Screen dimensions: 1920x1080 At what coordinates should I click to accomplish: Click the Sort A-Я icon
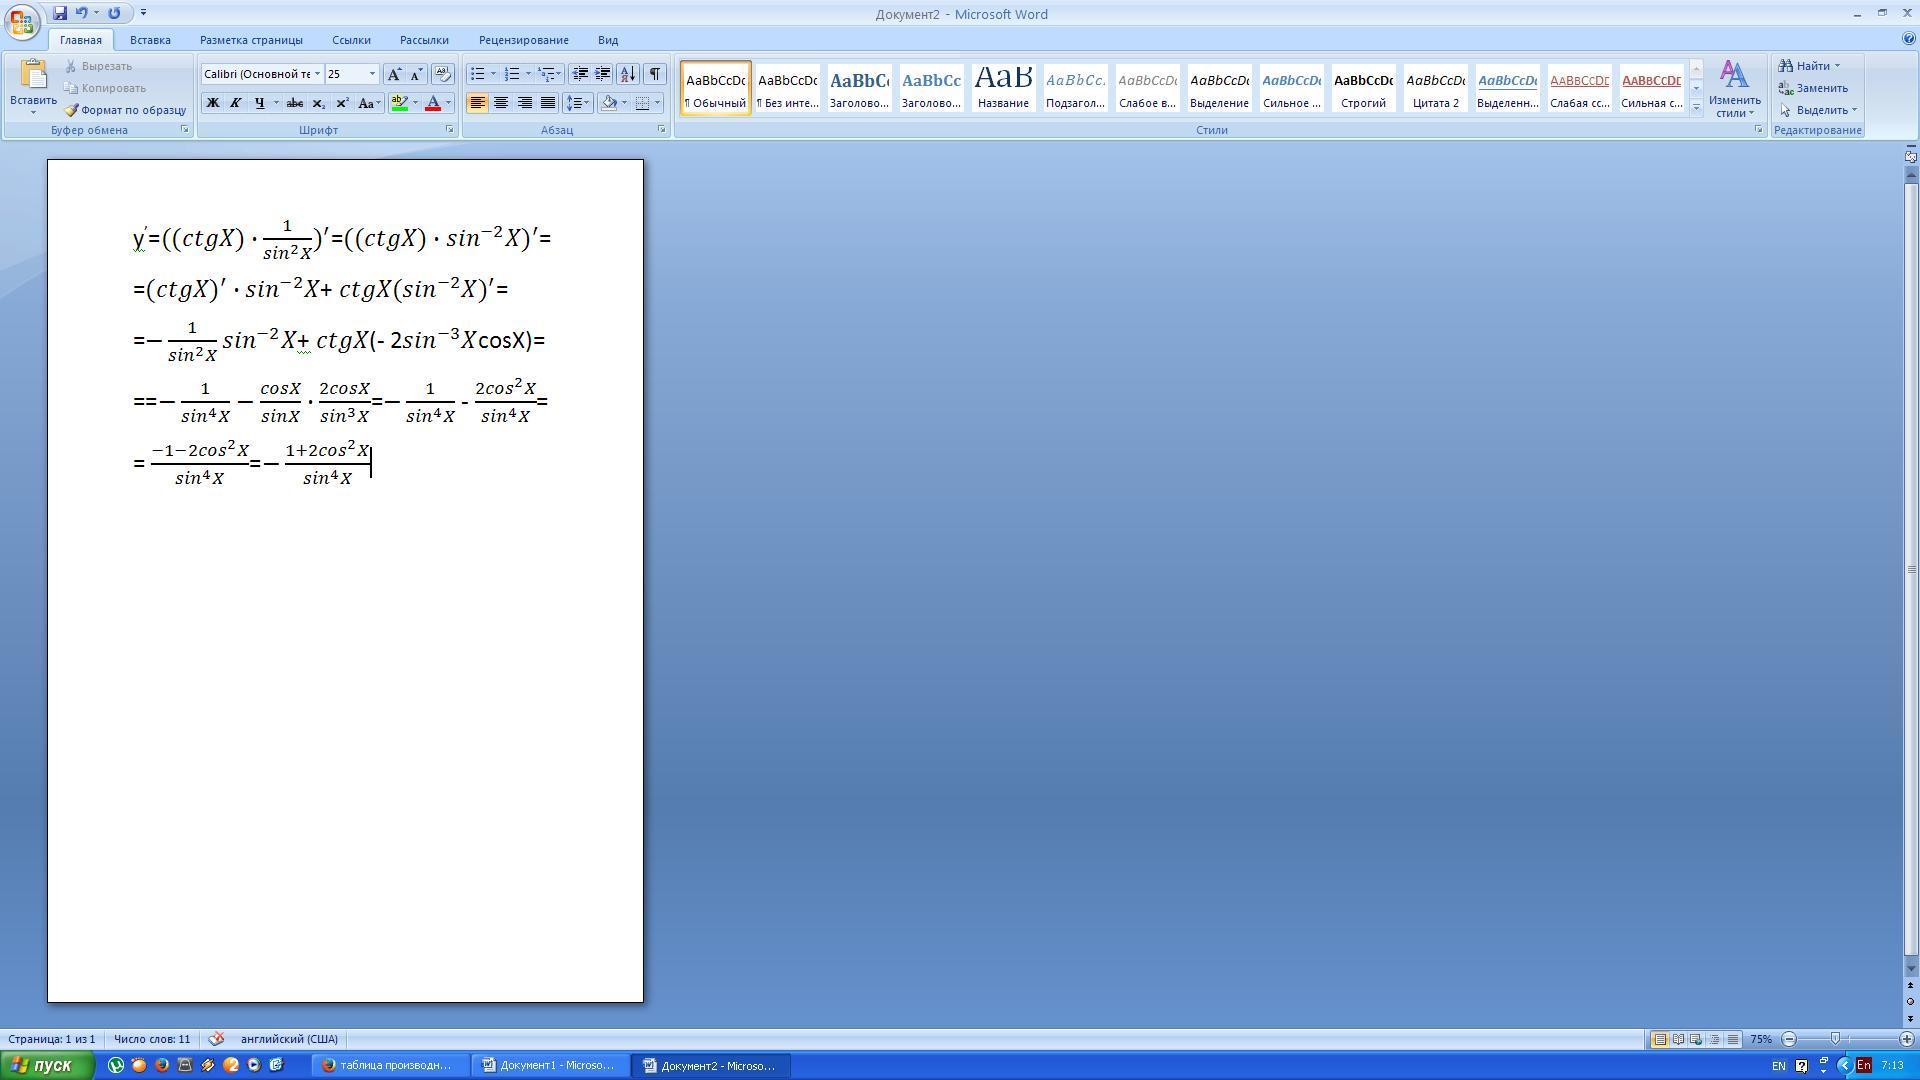click(x=627, y=74)
